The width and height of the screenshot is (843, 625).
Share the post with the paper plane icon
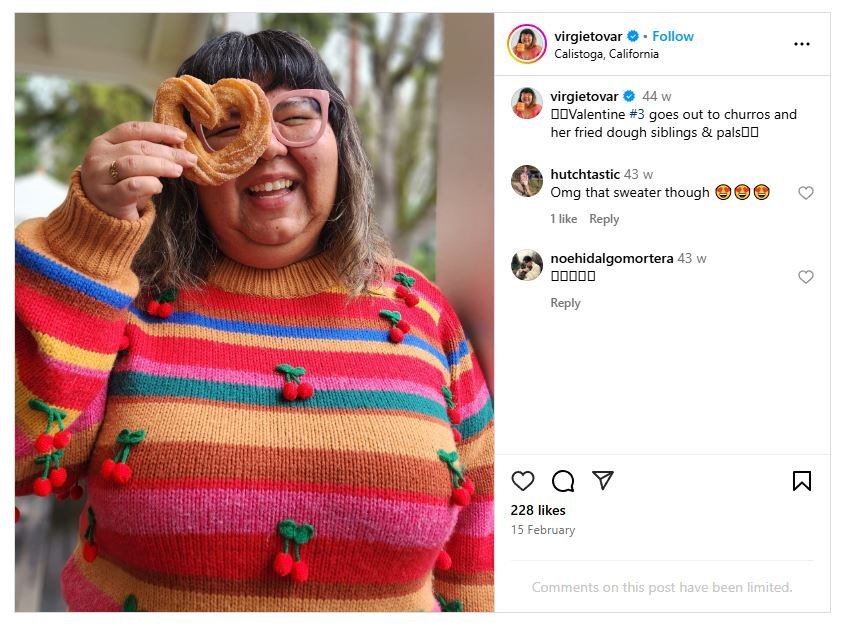tap(602, 481)
